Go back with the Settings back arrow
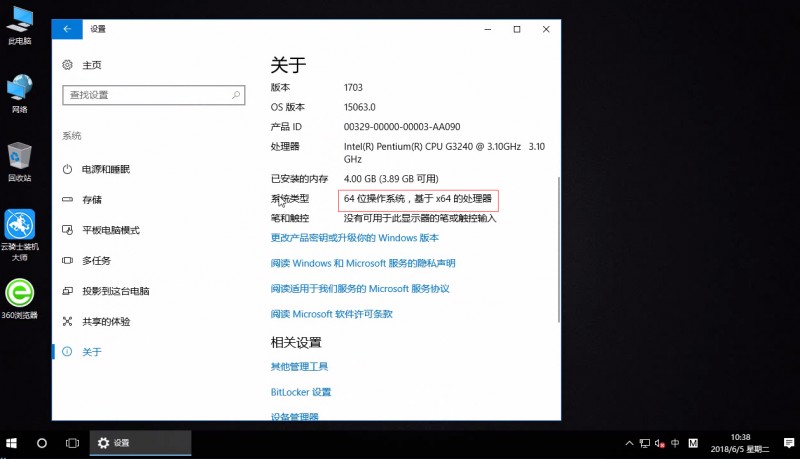This screenshot has height=459, width=800. pos(67,29)
